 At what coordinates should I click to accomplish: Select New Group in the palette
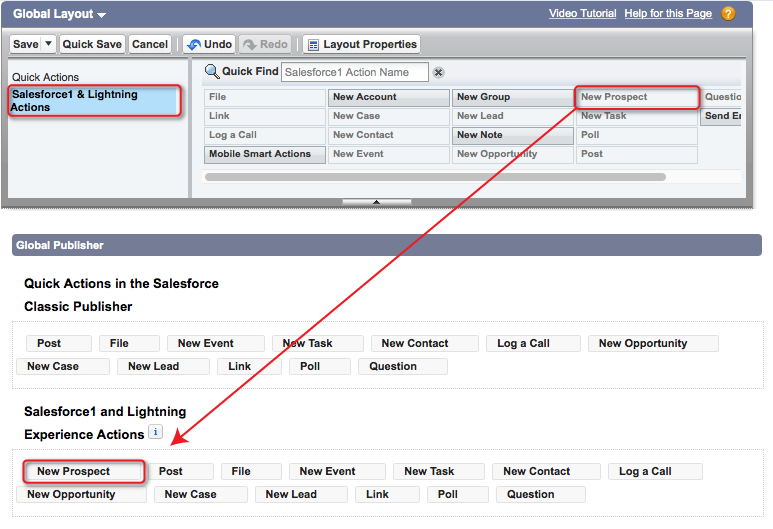[513, 97]
